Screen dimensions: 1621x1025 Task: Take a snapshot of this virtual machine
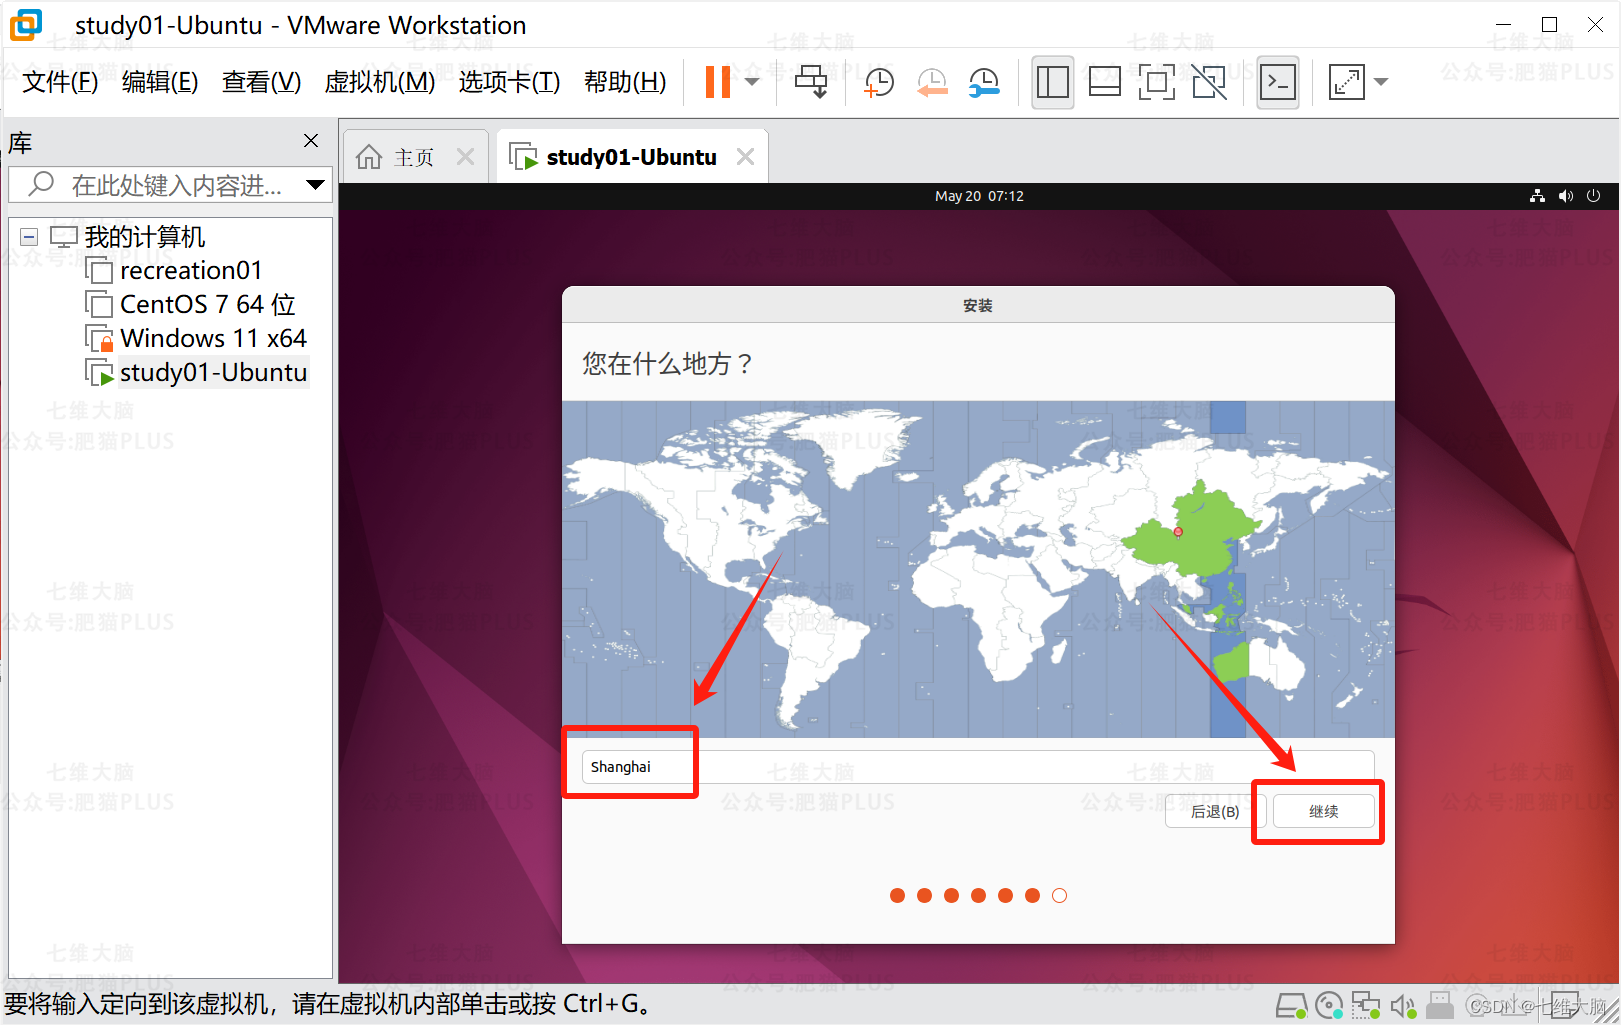[878, 82]
